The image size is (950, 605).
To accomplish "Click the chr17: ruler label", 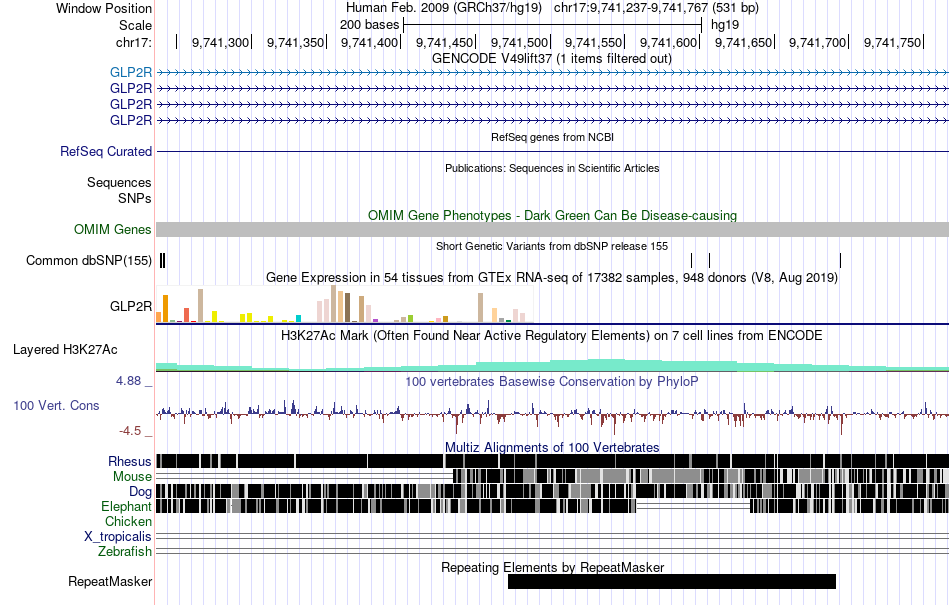I will click(x=134, y=42).
